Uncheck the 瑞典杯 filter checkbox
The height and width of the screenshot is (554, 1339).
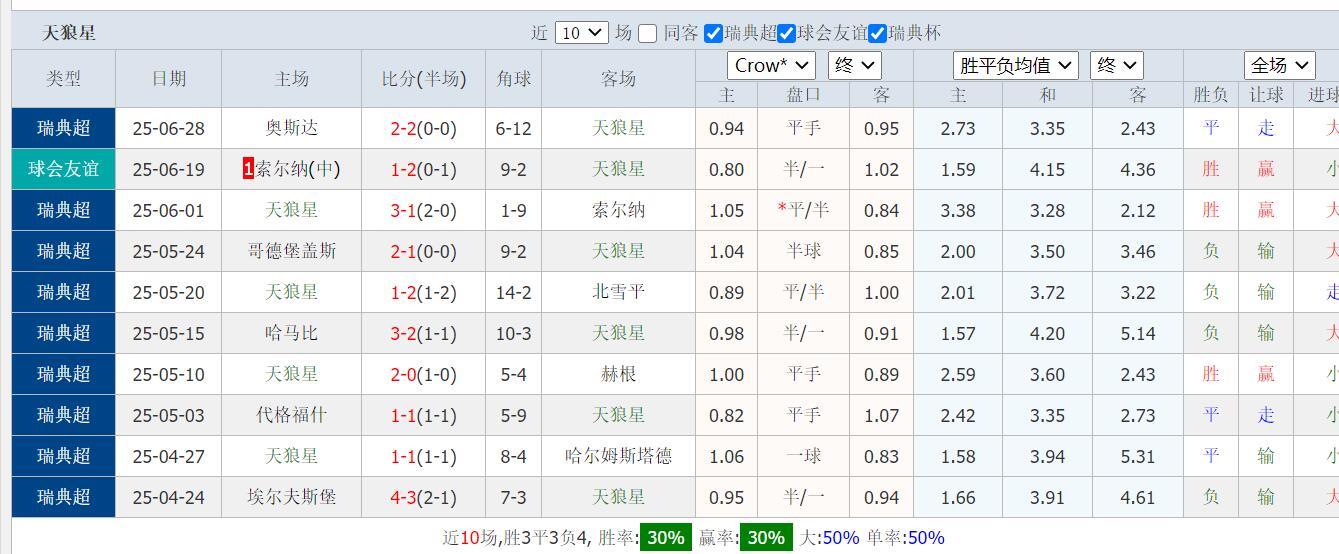coord(877,33)
